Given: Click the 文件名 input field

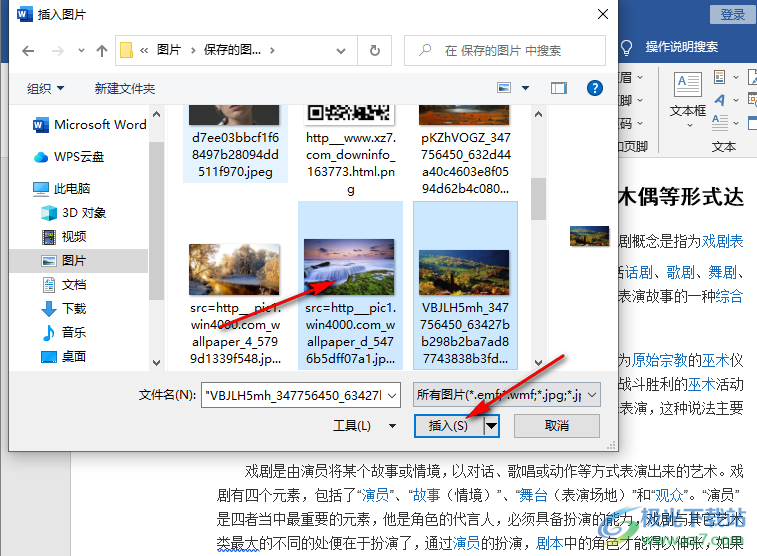Looking at the screenshot, I should pos(294,395).
